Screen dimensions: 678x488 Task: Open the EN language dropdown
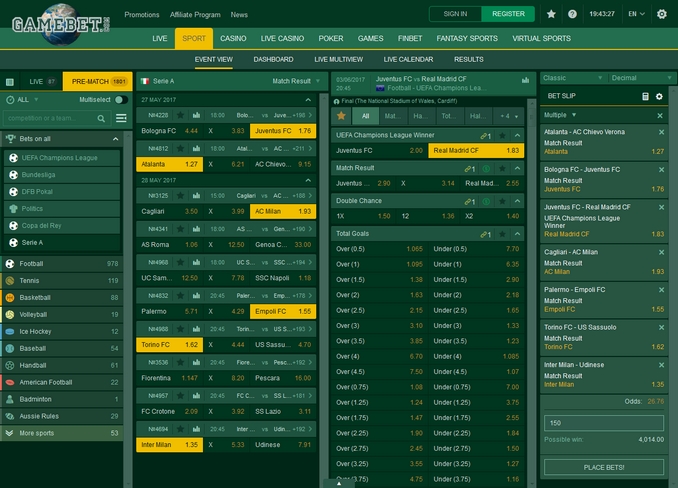636,14
